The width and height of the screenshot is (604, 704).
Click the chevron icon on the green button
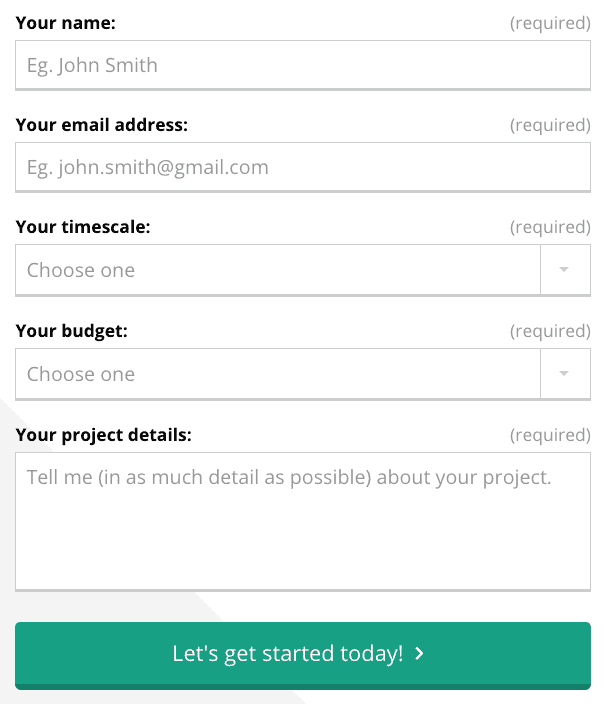click(419, 653)
